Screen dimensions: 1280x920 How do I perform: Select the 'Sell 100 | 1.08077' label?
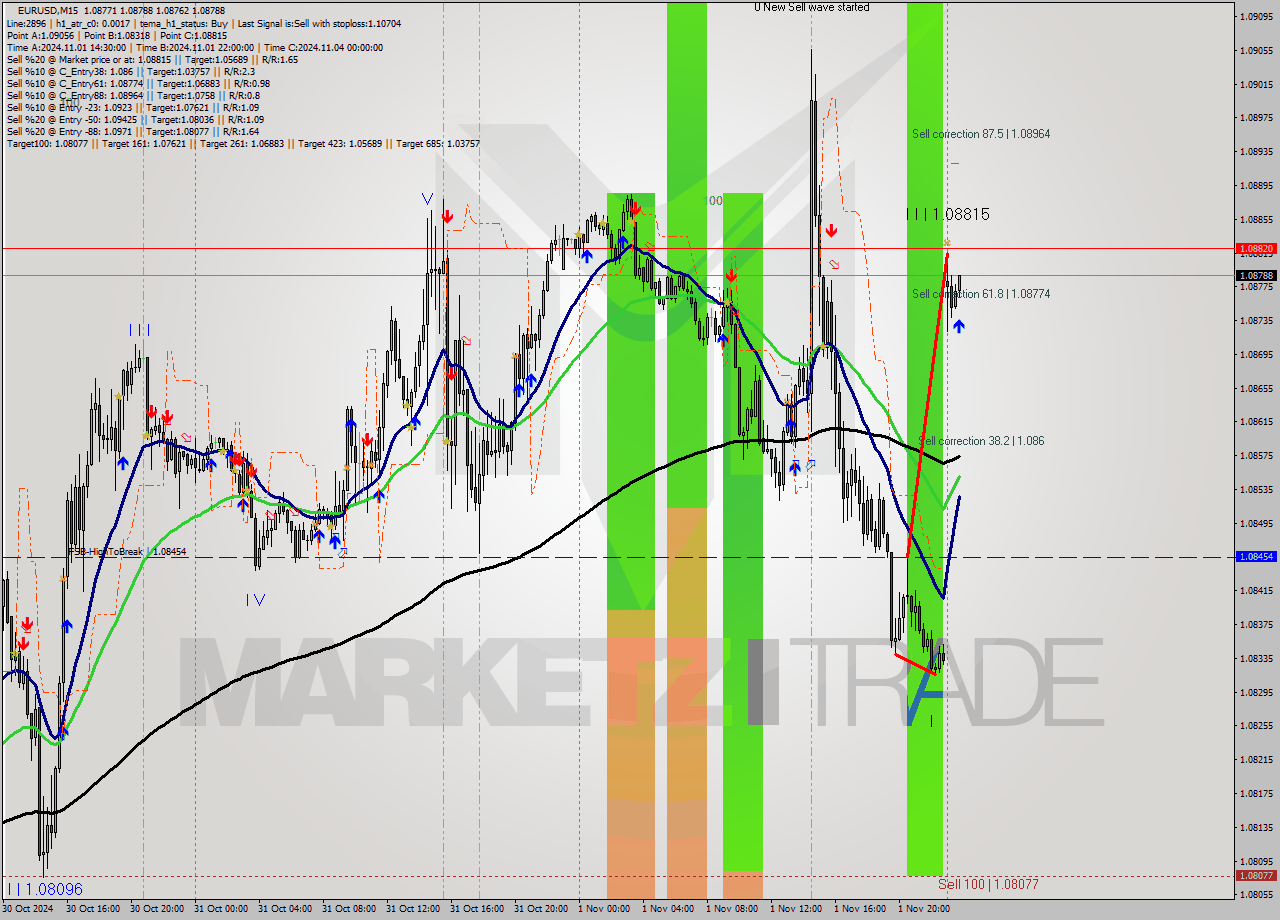click(x=988, y=884)
